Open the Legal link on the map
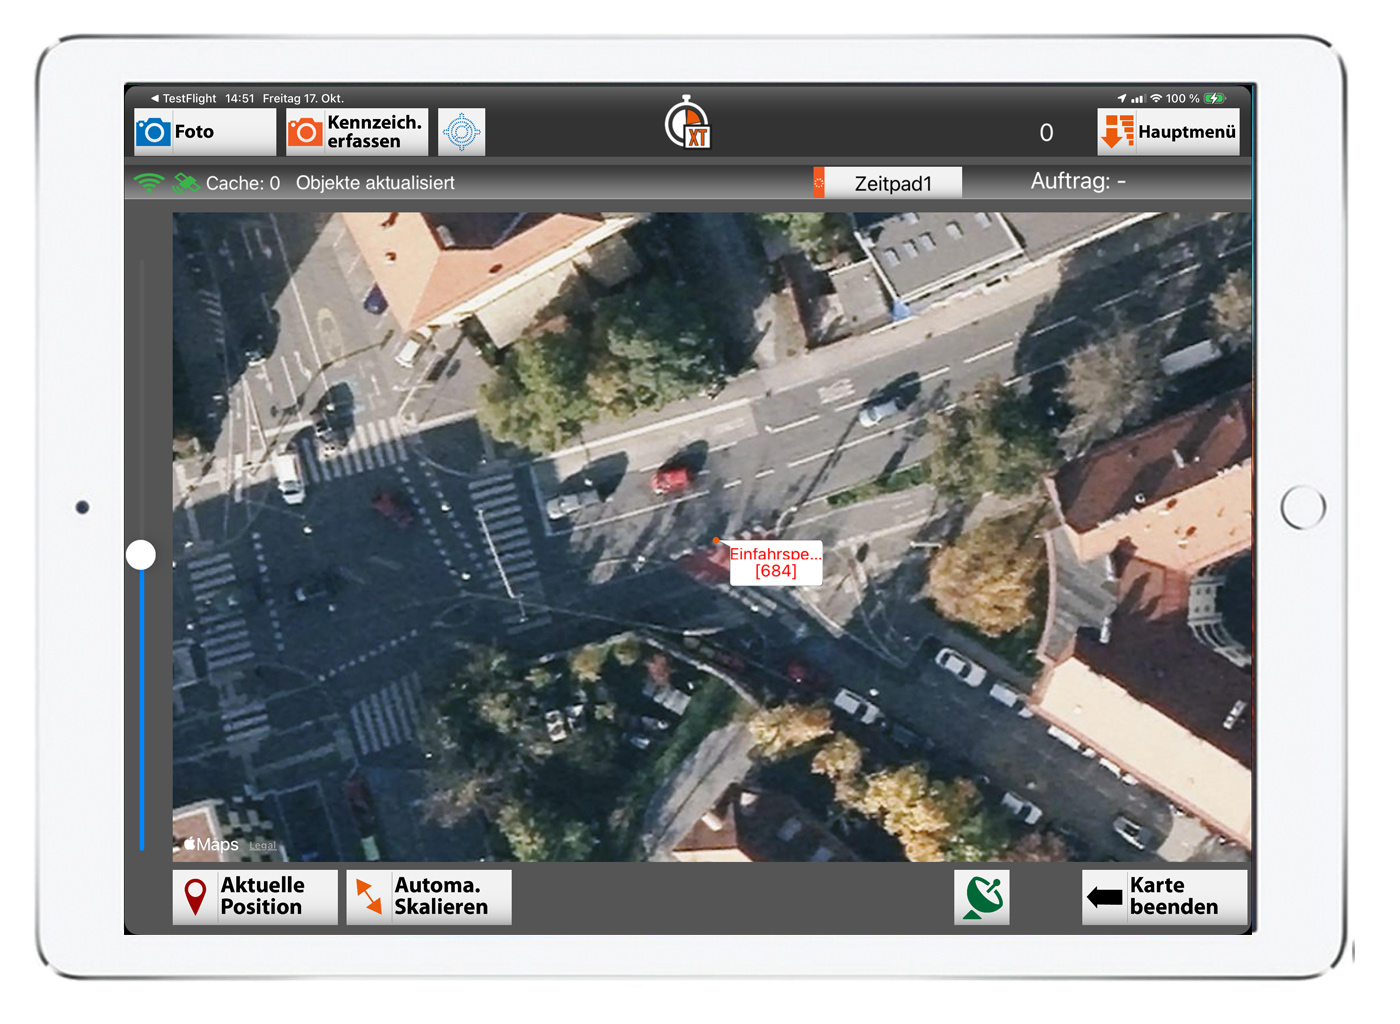1400x1024 pixels. pyautogui.click(x=262, y=846)
